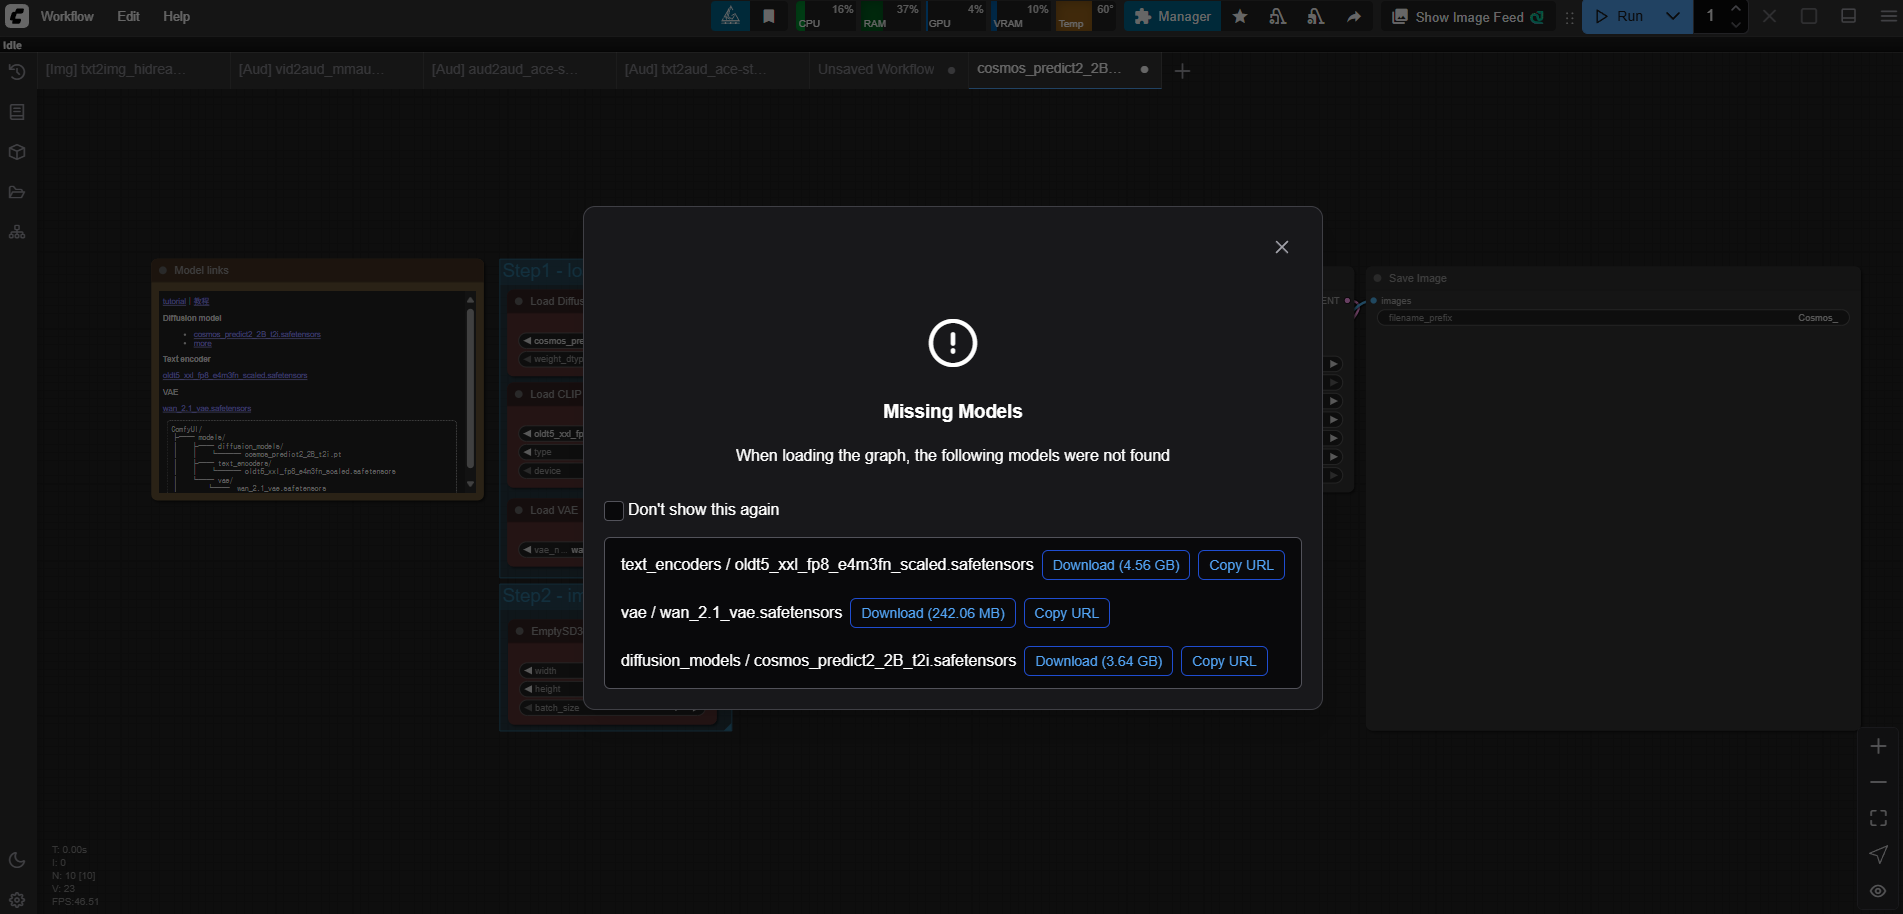Image resolution: width=1903 pixels, height=914 pixels.
Task: Click the star favorites icon
Action: 1240,16
